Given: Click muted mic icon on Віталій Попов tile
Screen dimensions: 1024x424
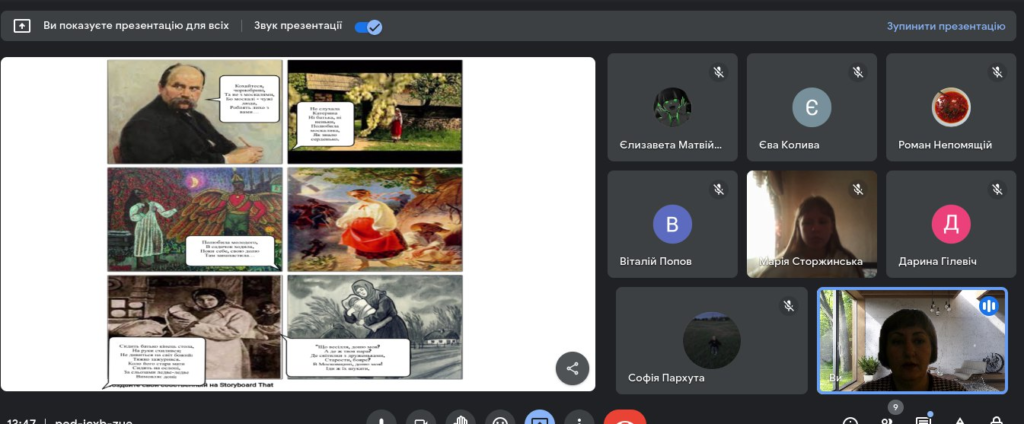Looking at the screenshot, I should pyautogui.click(x=718, y=189).
